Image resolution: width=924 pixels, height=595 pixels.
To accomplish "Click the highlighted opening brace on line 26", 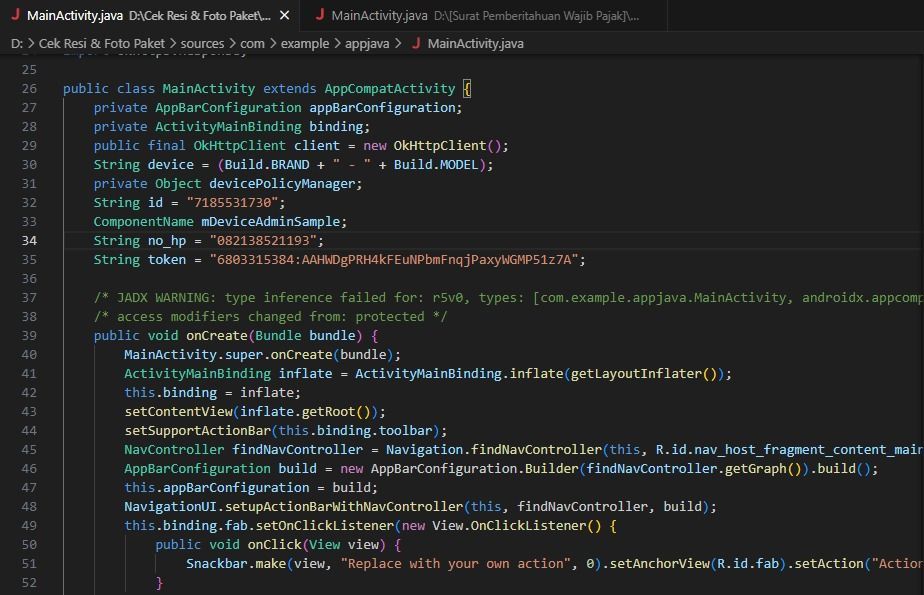I will pos(467,89).
